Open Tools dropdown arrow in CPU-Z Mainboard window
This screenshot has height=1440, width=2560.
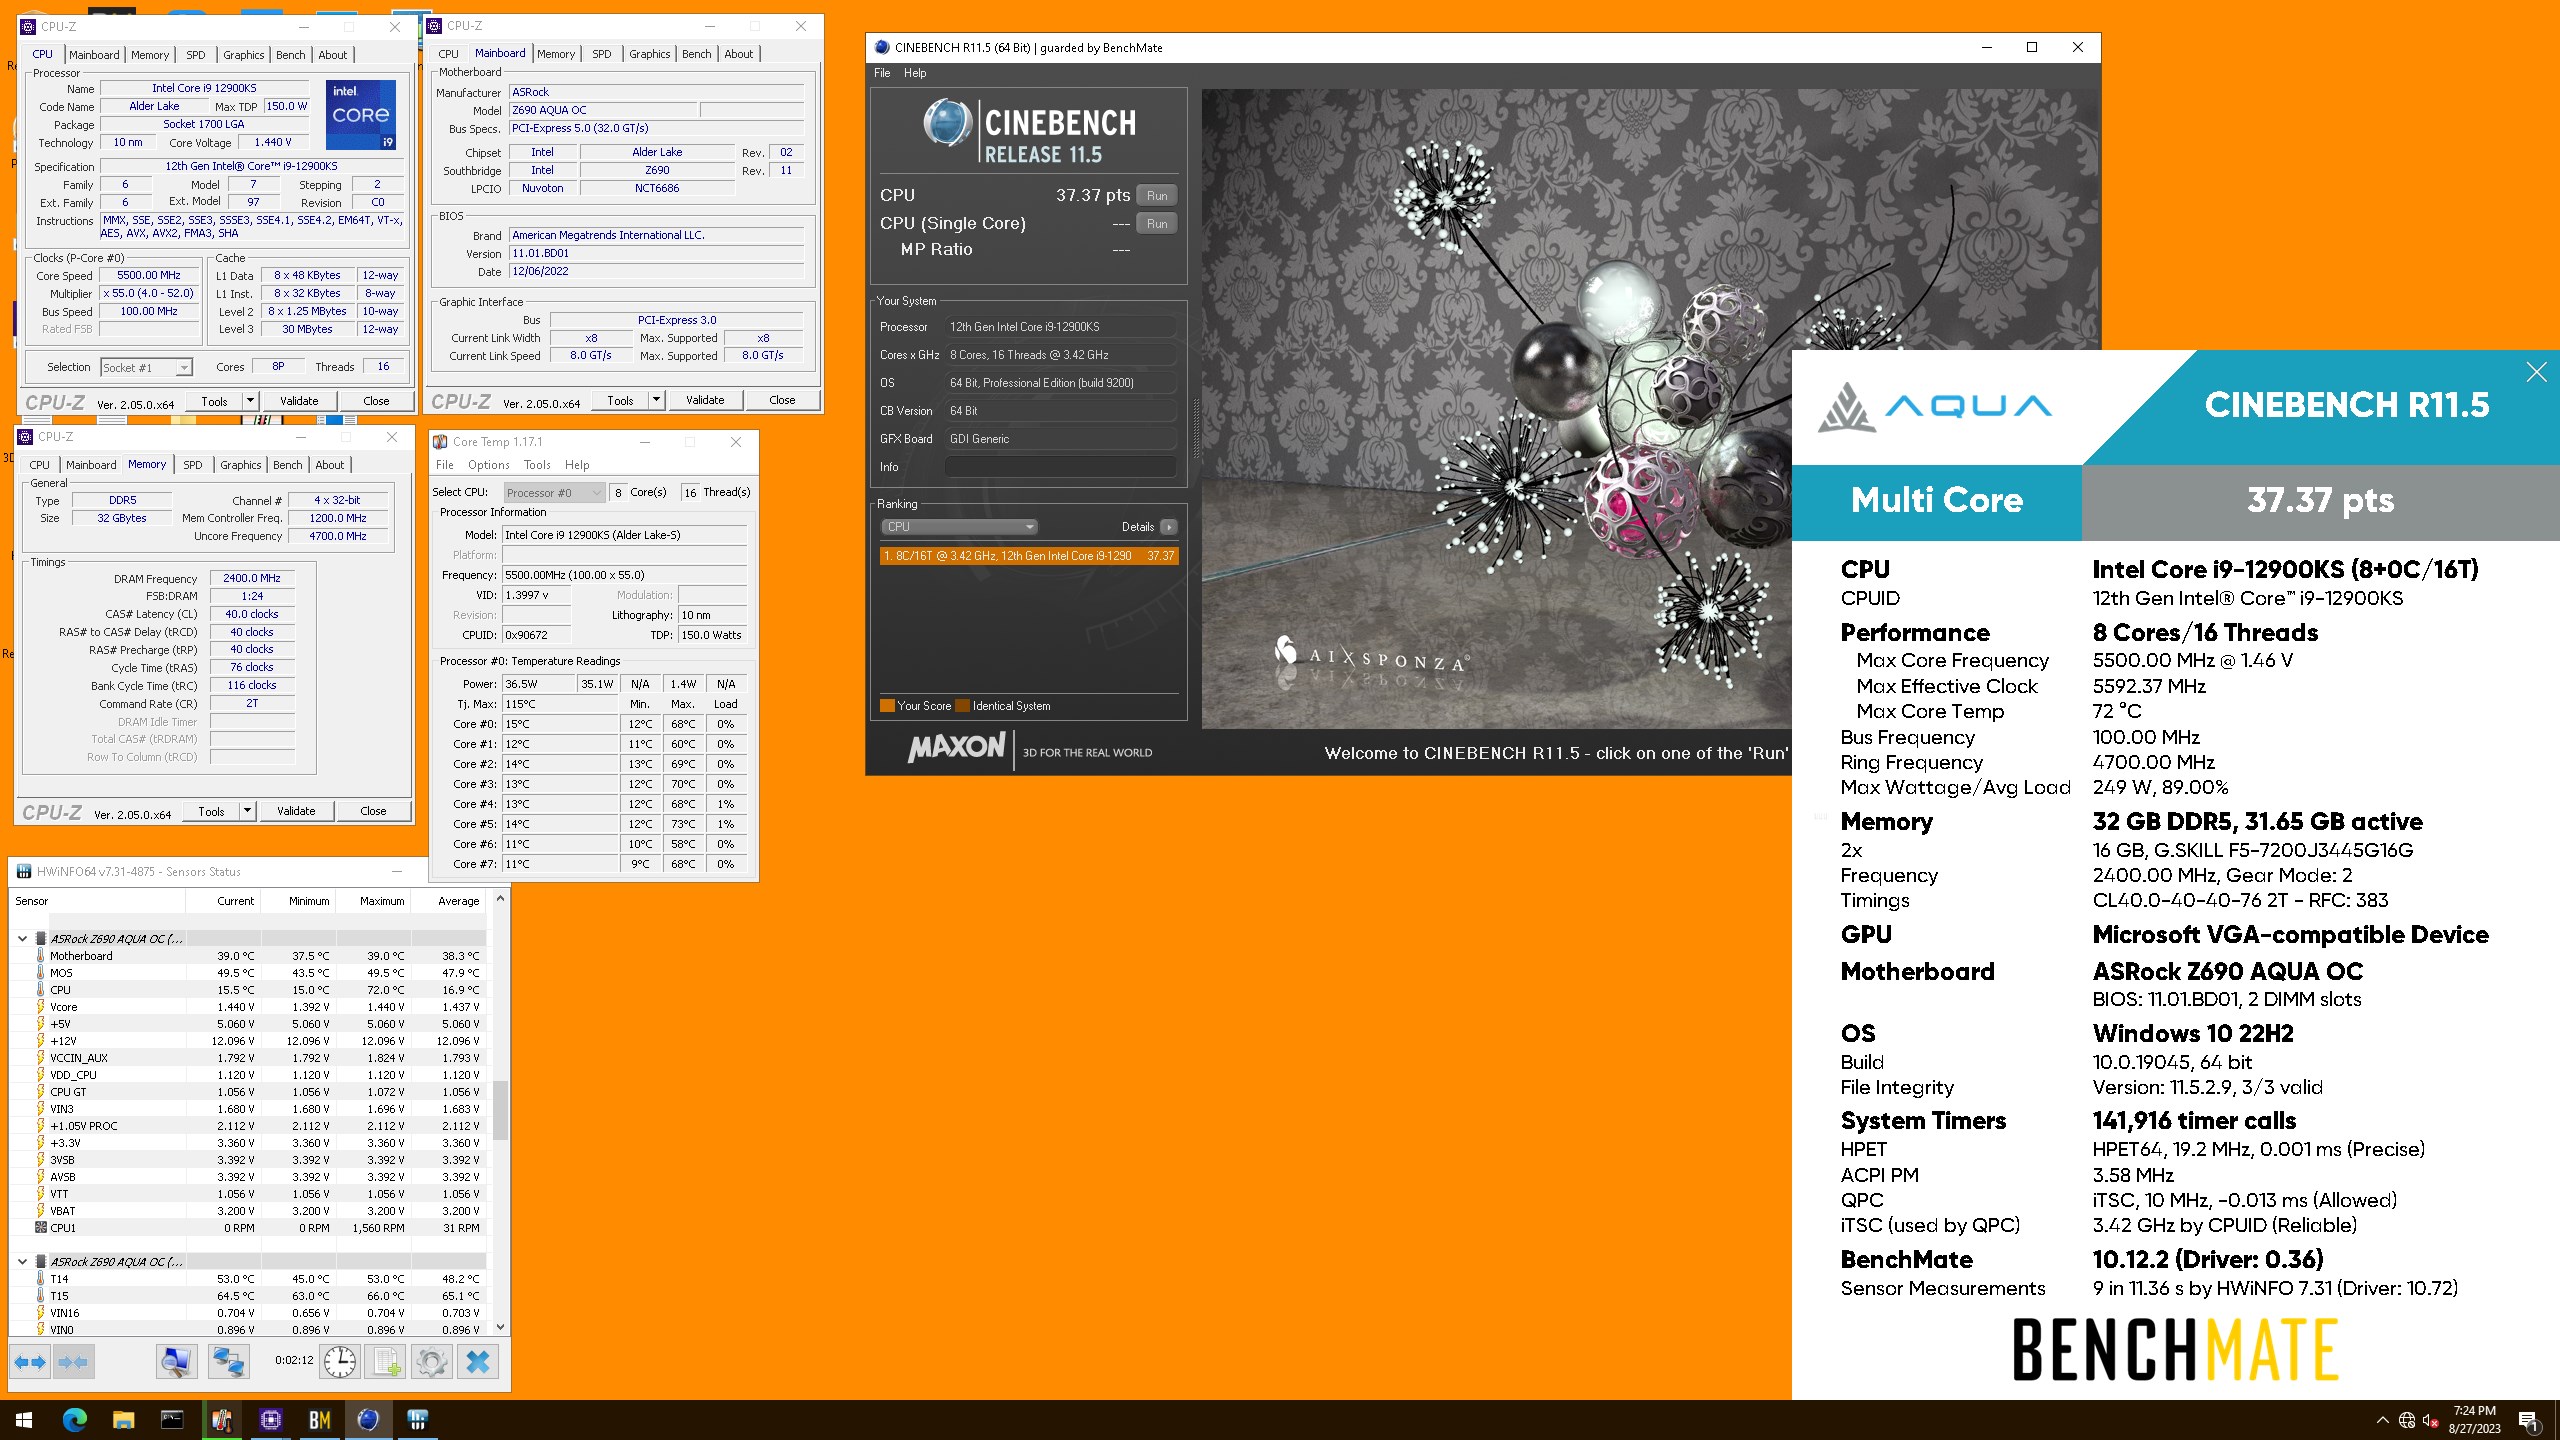(656, 400)
